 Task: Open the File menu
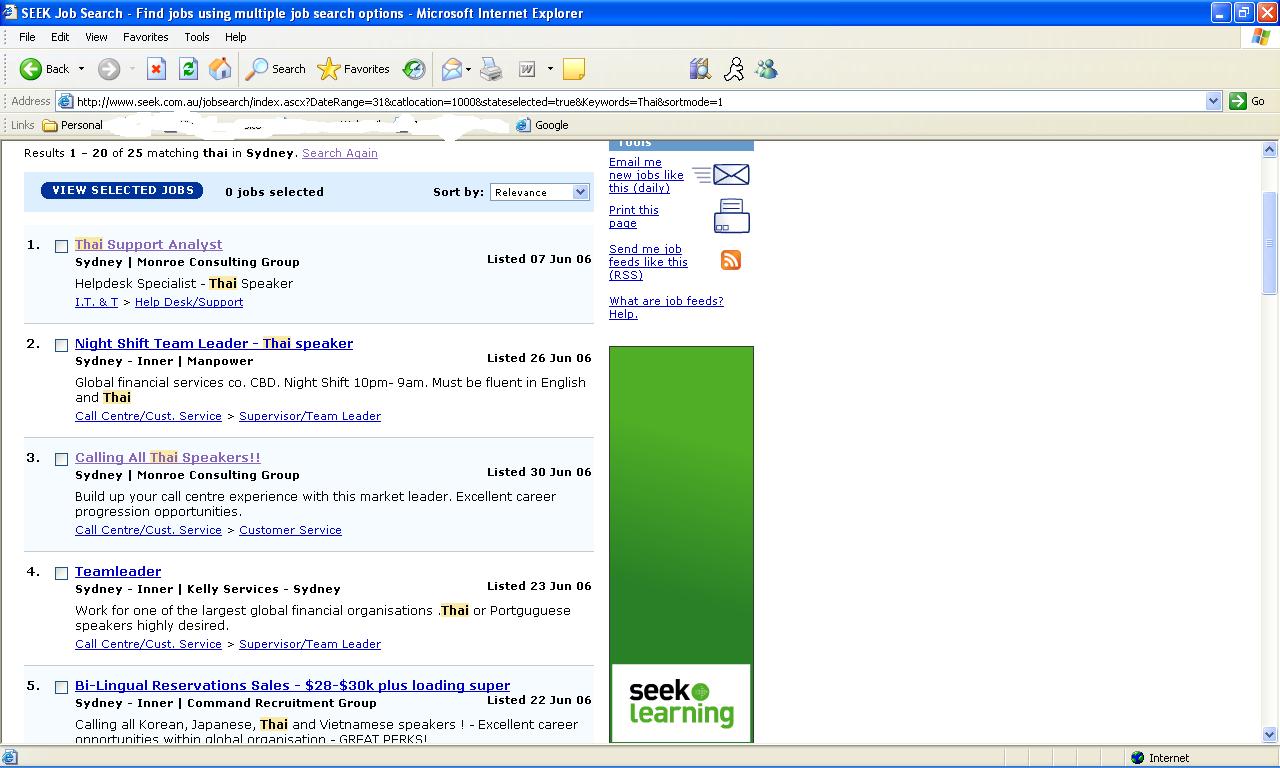pos(27,37)
